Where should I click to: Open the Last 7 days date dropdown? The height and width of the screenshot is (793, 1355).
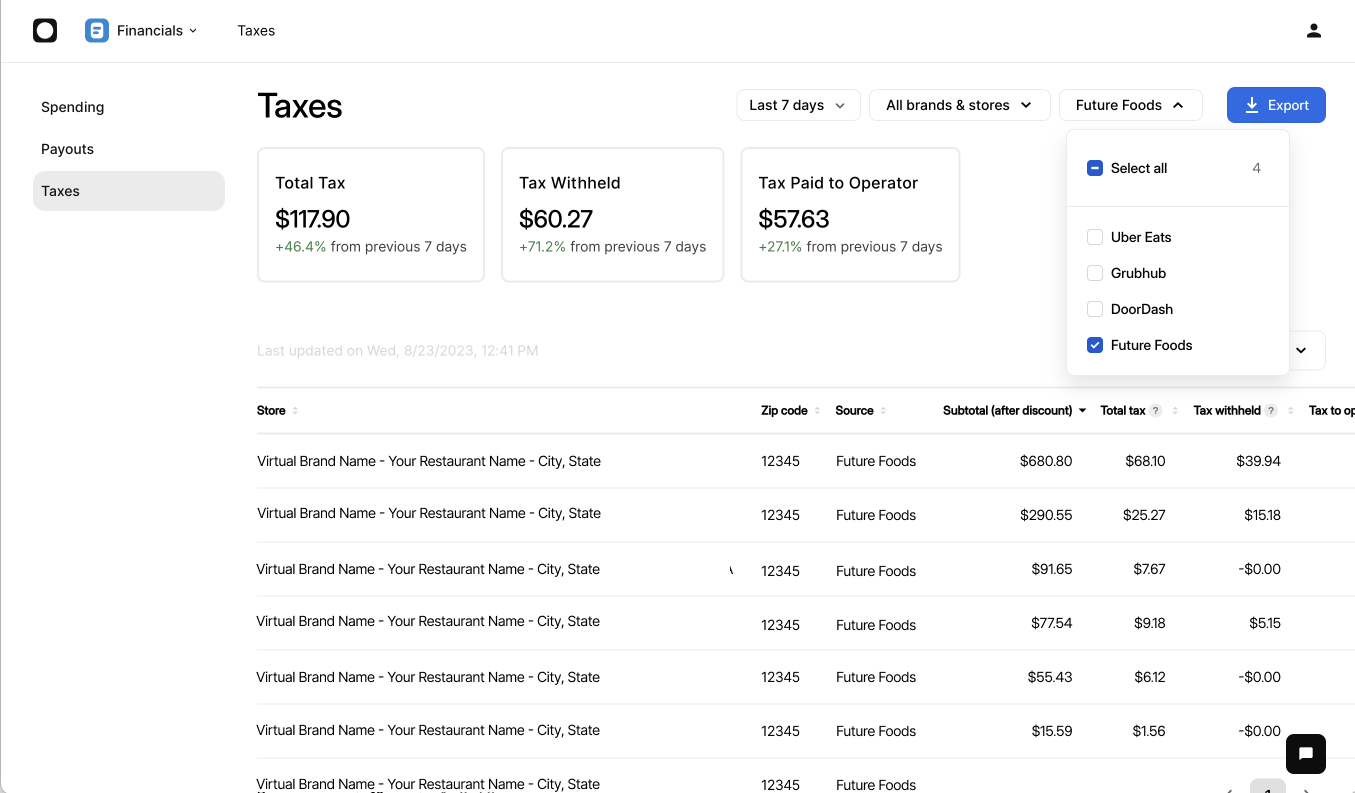(x=798, y=105)
